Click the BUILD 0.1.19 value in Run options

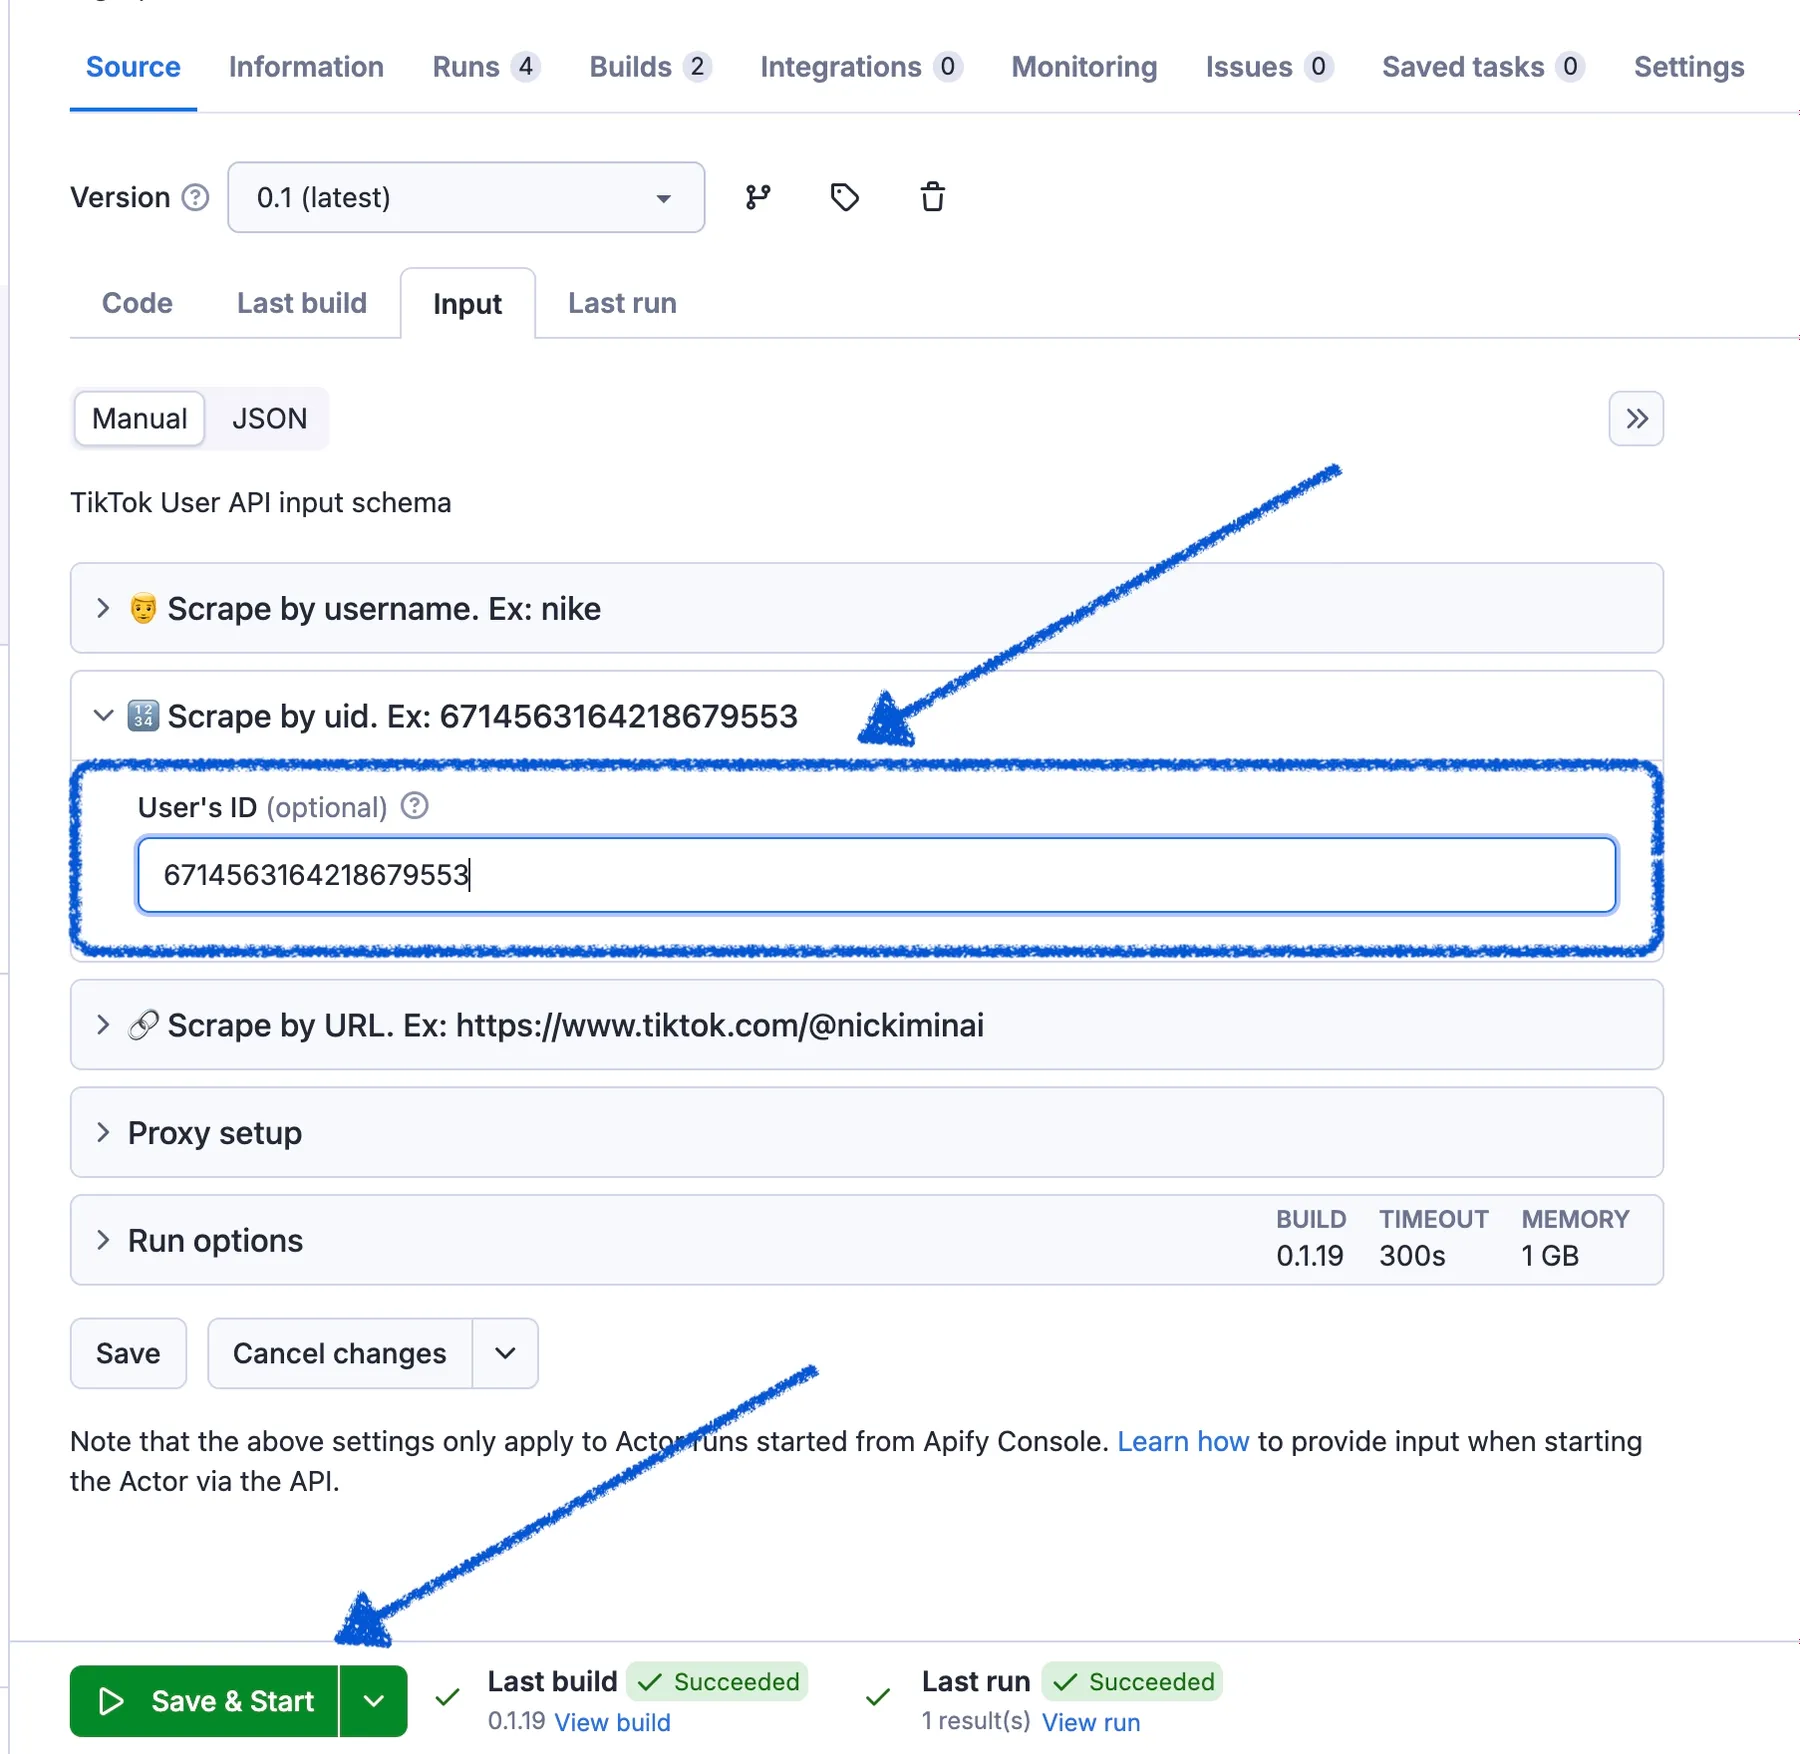pyautogui.click(x=1310, y=1256)
